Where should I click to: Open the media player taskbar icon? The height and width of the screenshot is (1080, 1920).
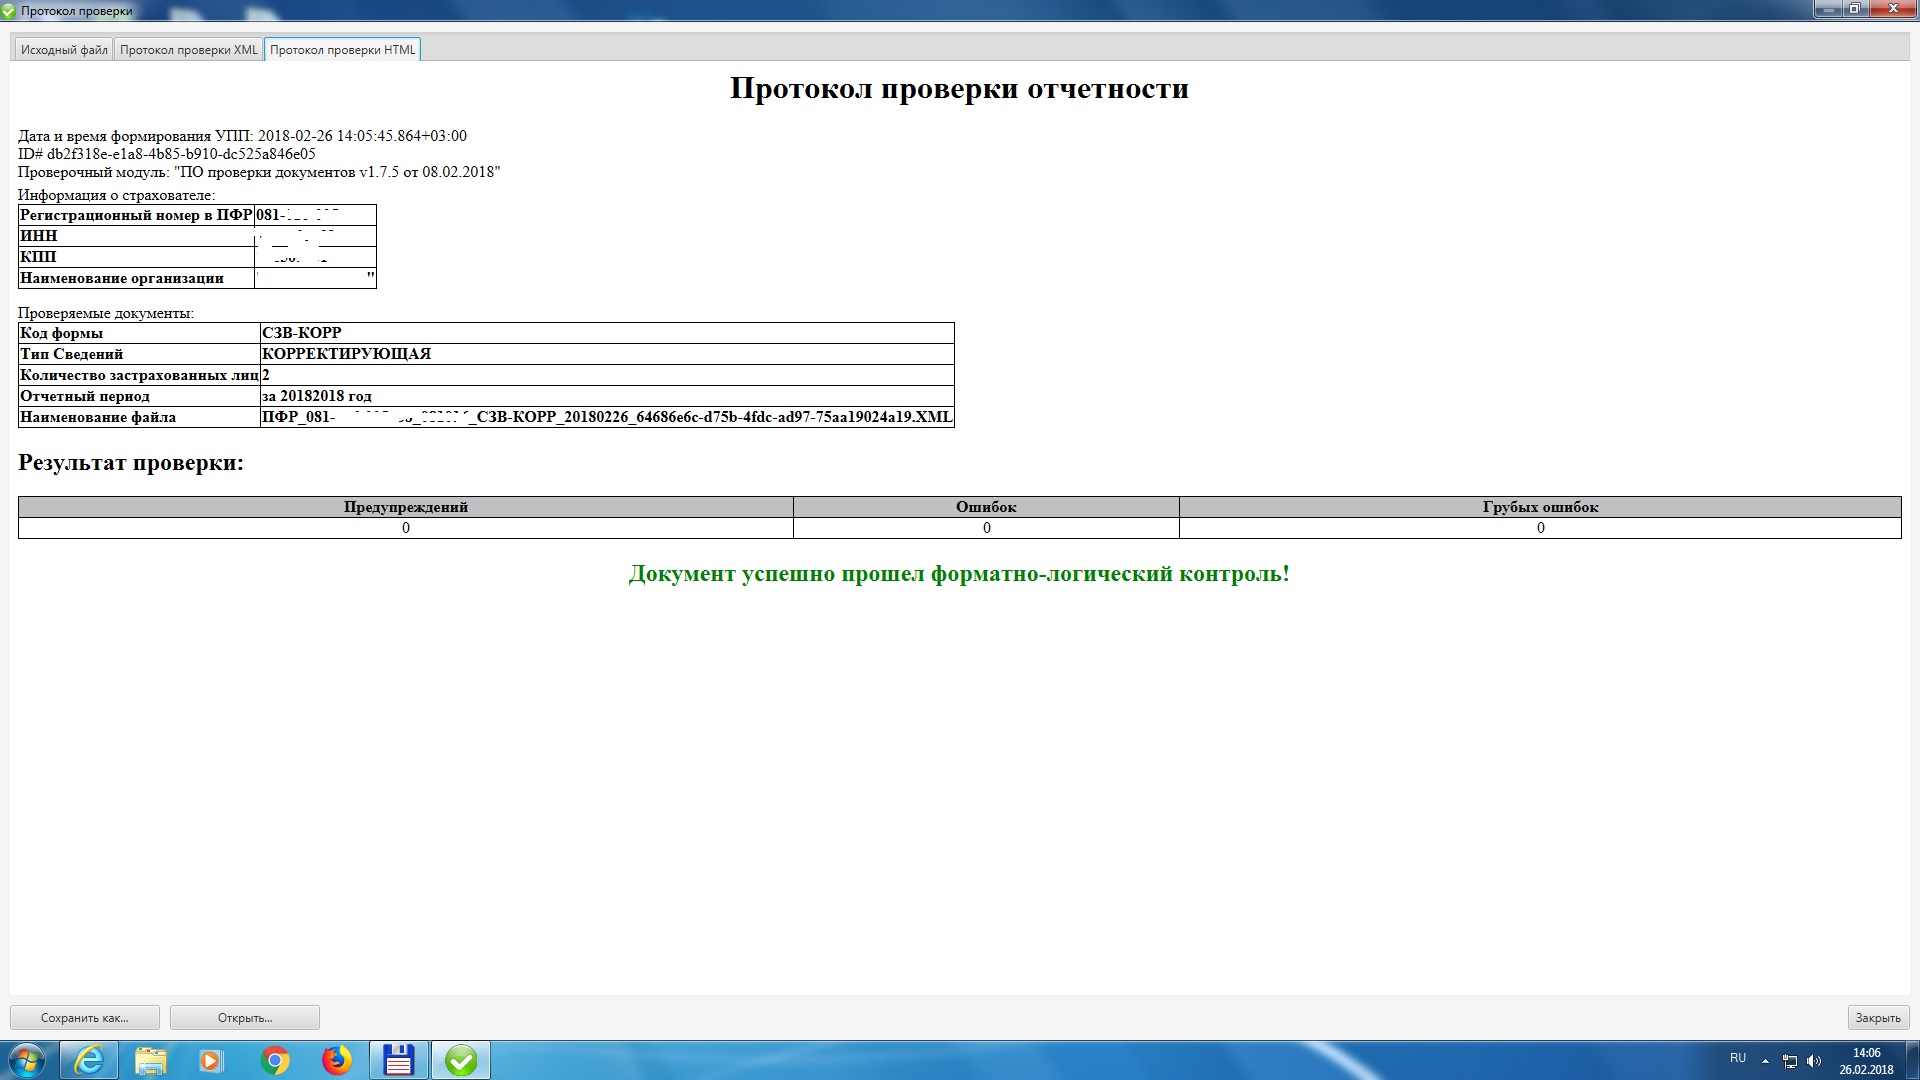(x=211, y=1060)
